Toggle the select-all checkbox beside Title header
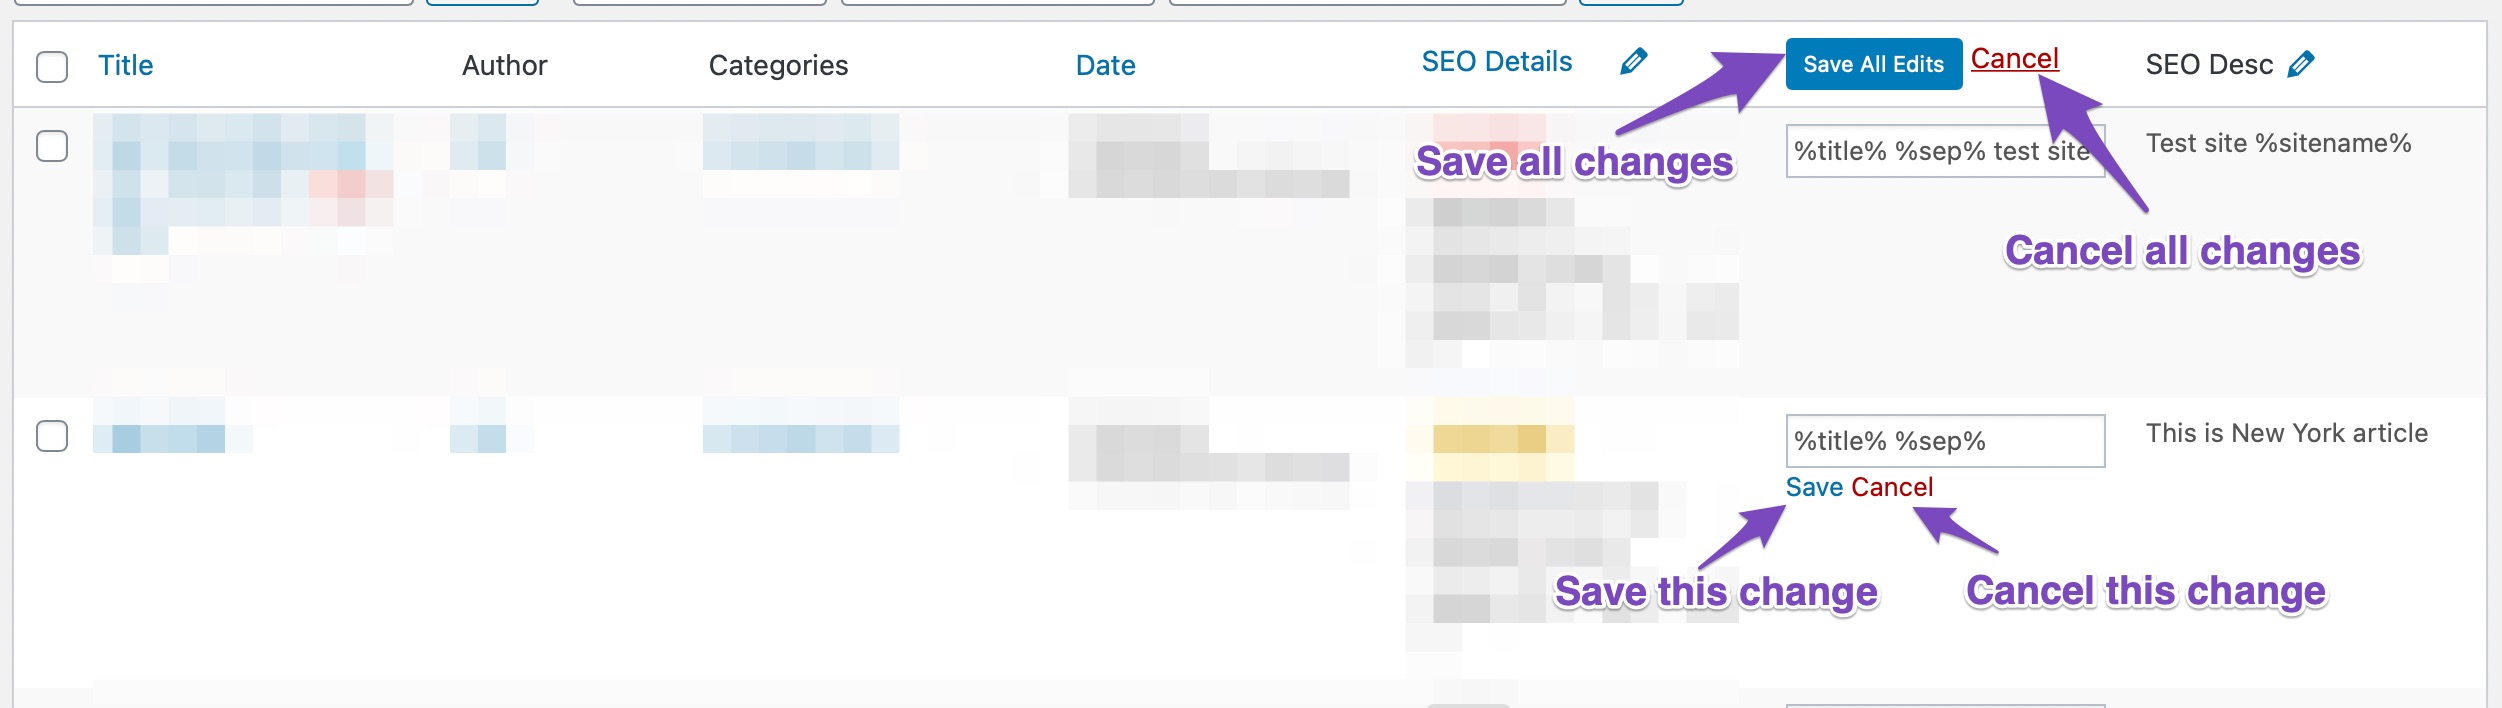The height and width of the screenshot is (708, 2502). (52, 67)
